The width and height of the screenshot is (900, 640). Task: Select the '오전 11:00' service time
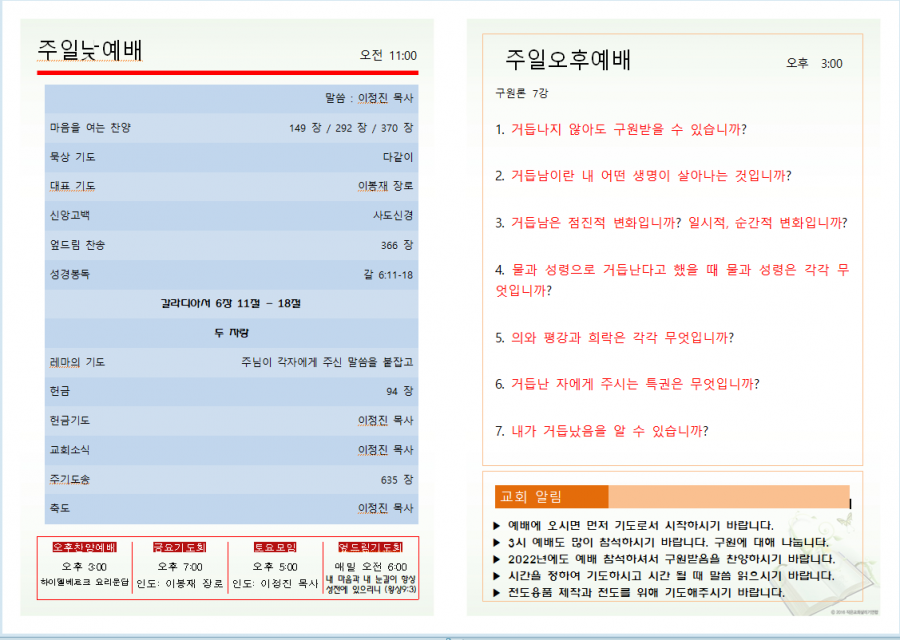(388, 56)
